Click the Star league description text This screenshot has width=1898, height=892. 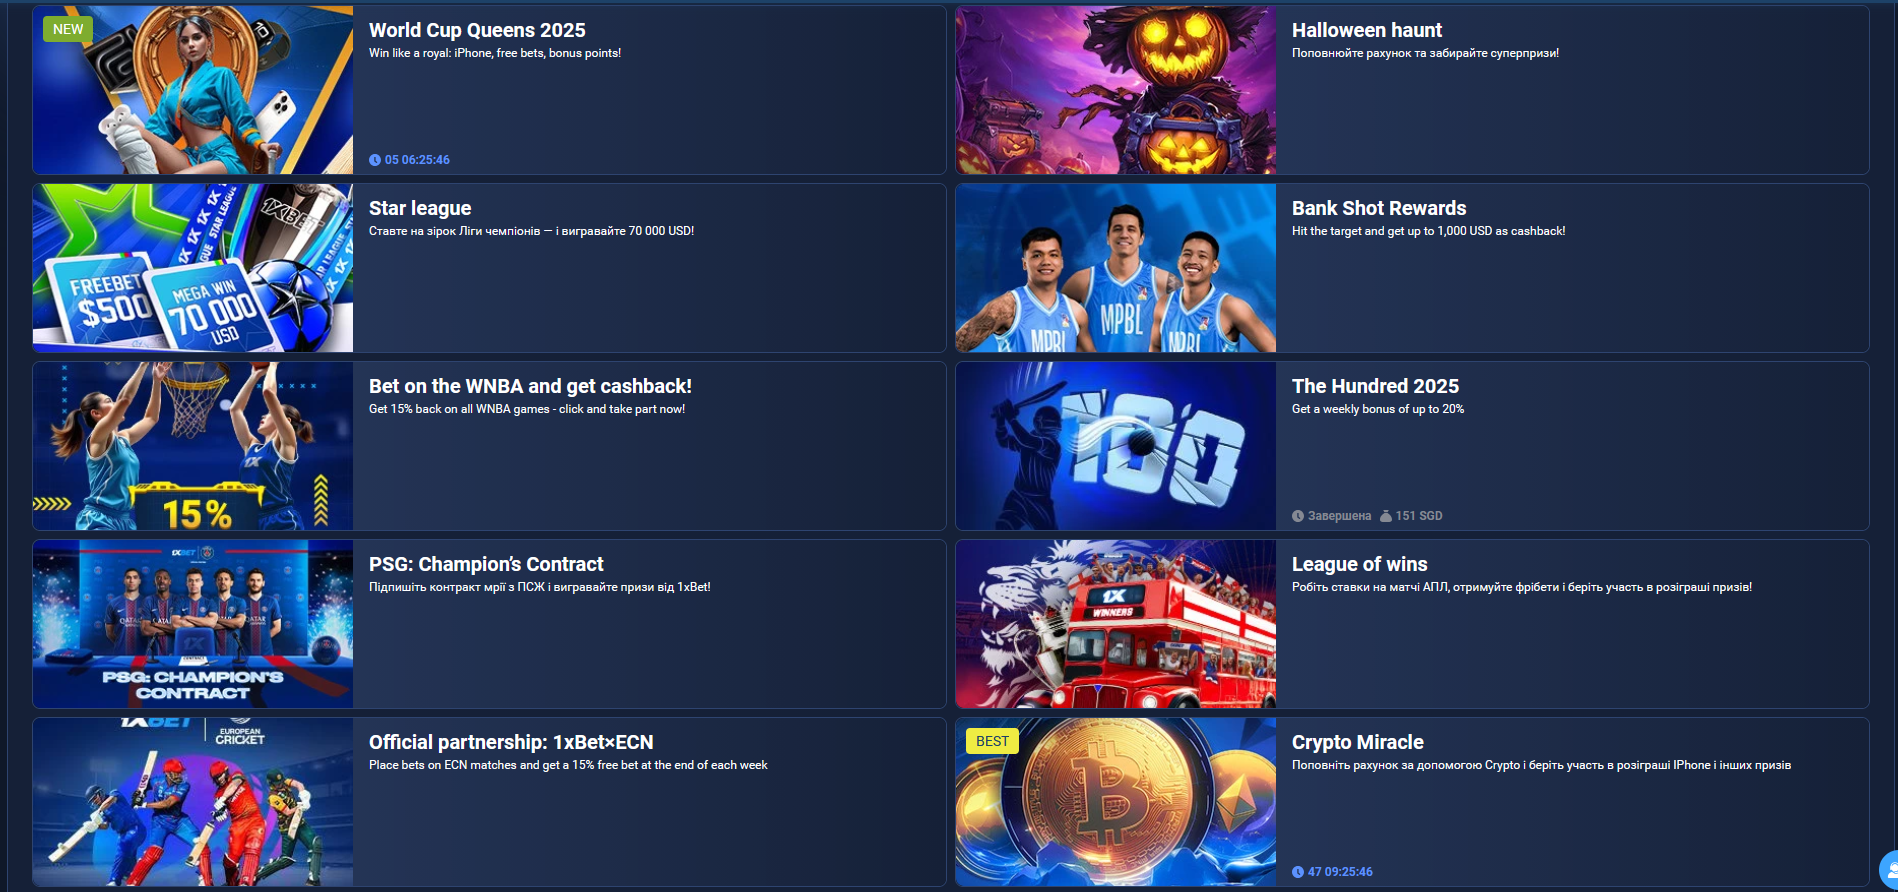(531, 231)
